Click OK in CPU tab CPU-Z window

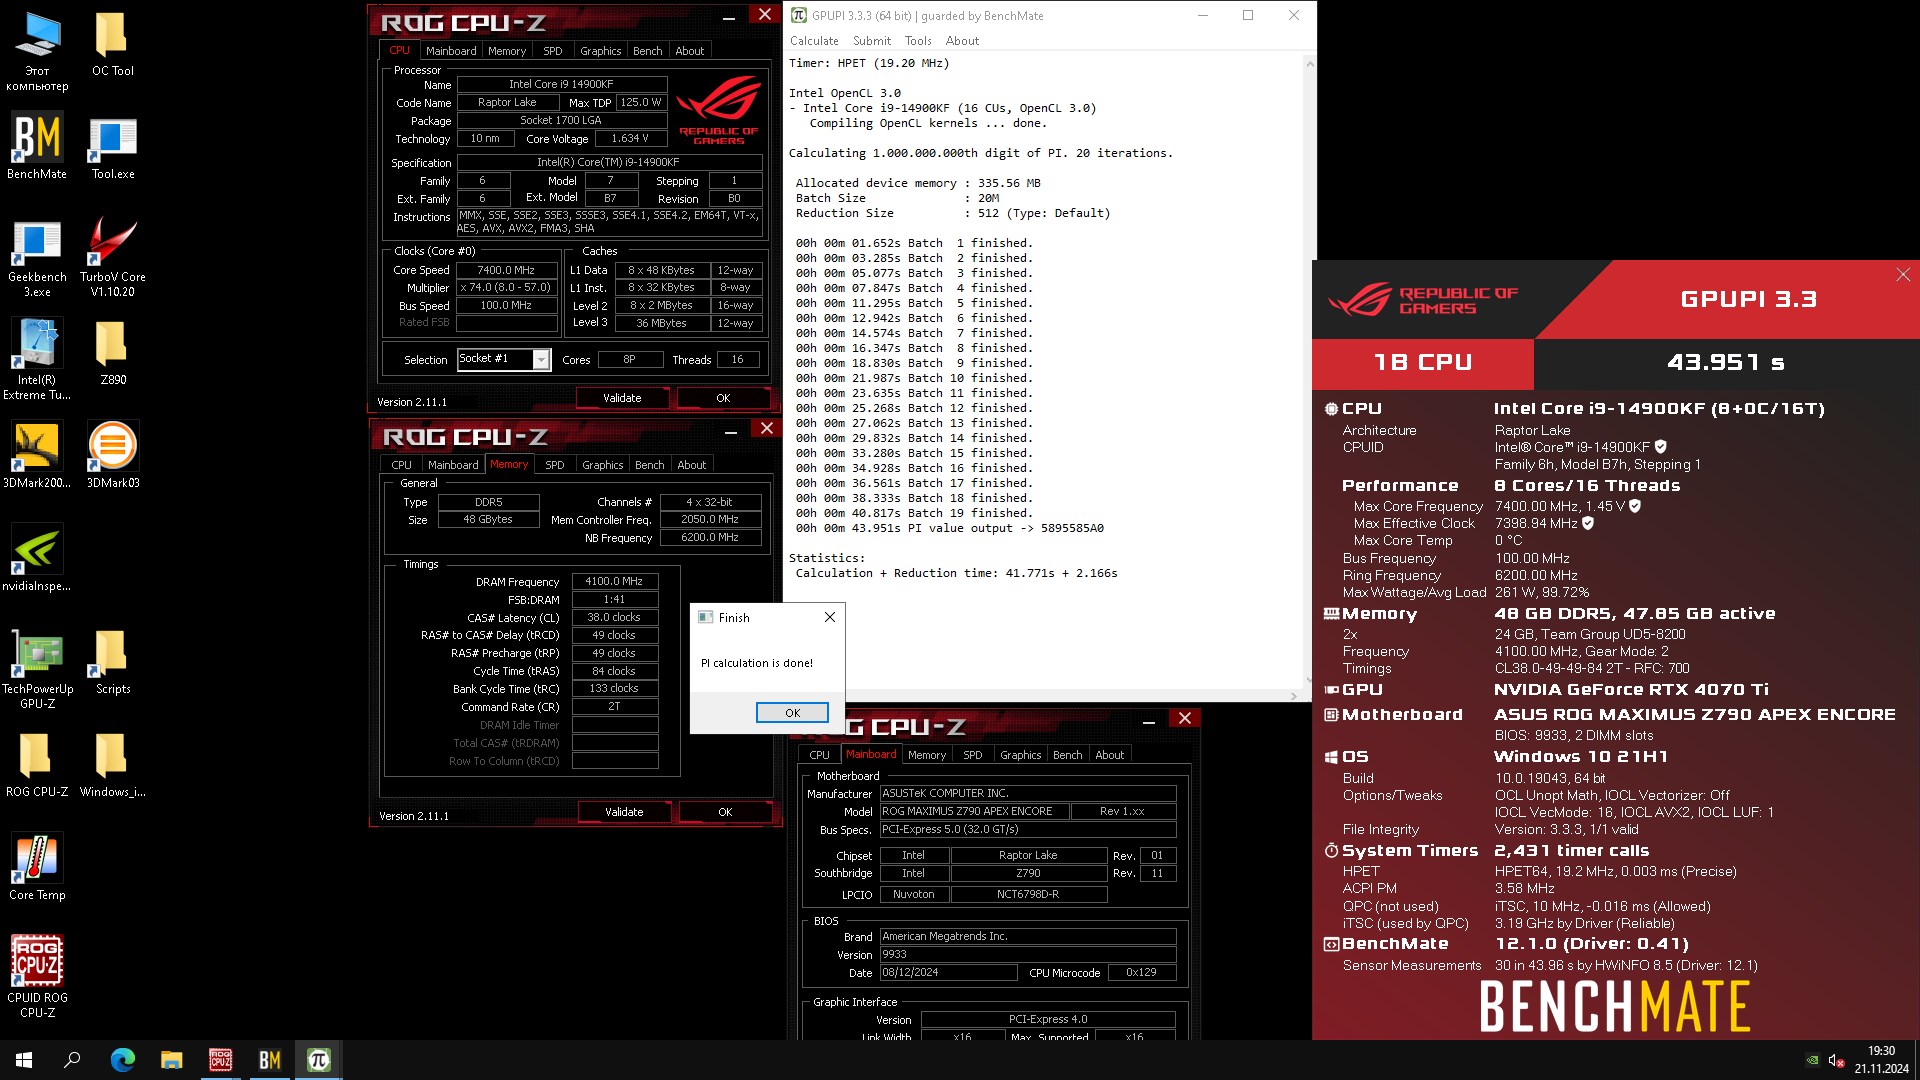pos(723,398)
